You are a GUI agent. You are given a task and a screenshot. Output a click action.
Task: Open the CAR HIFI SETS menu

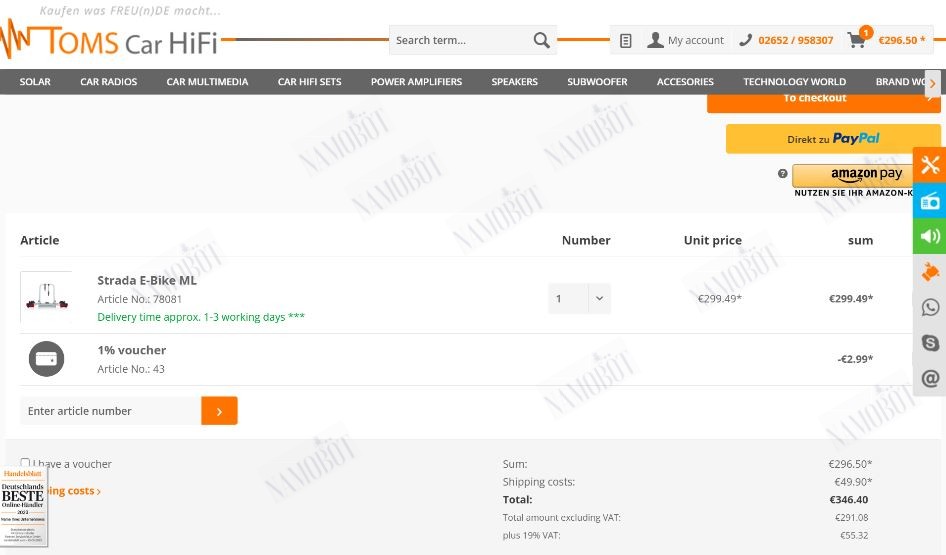pyautogui.click(x=310, y=81)
